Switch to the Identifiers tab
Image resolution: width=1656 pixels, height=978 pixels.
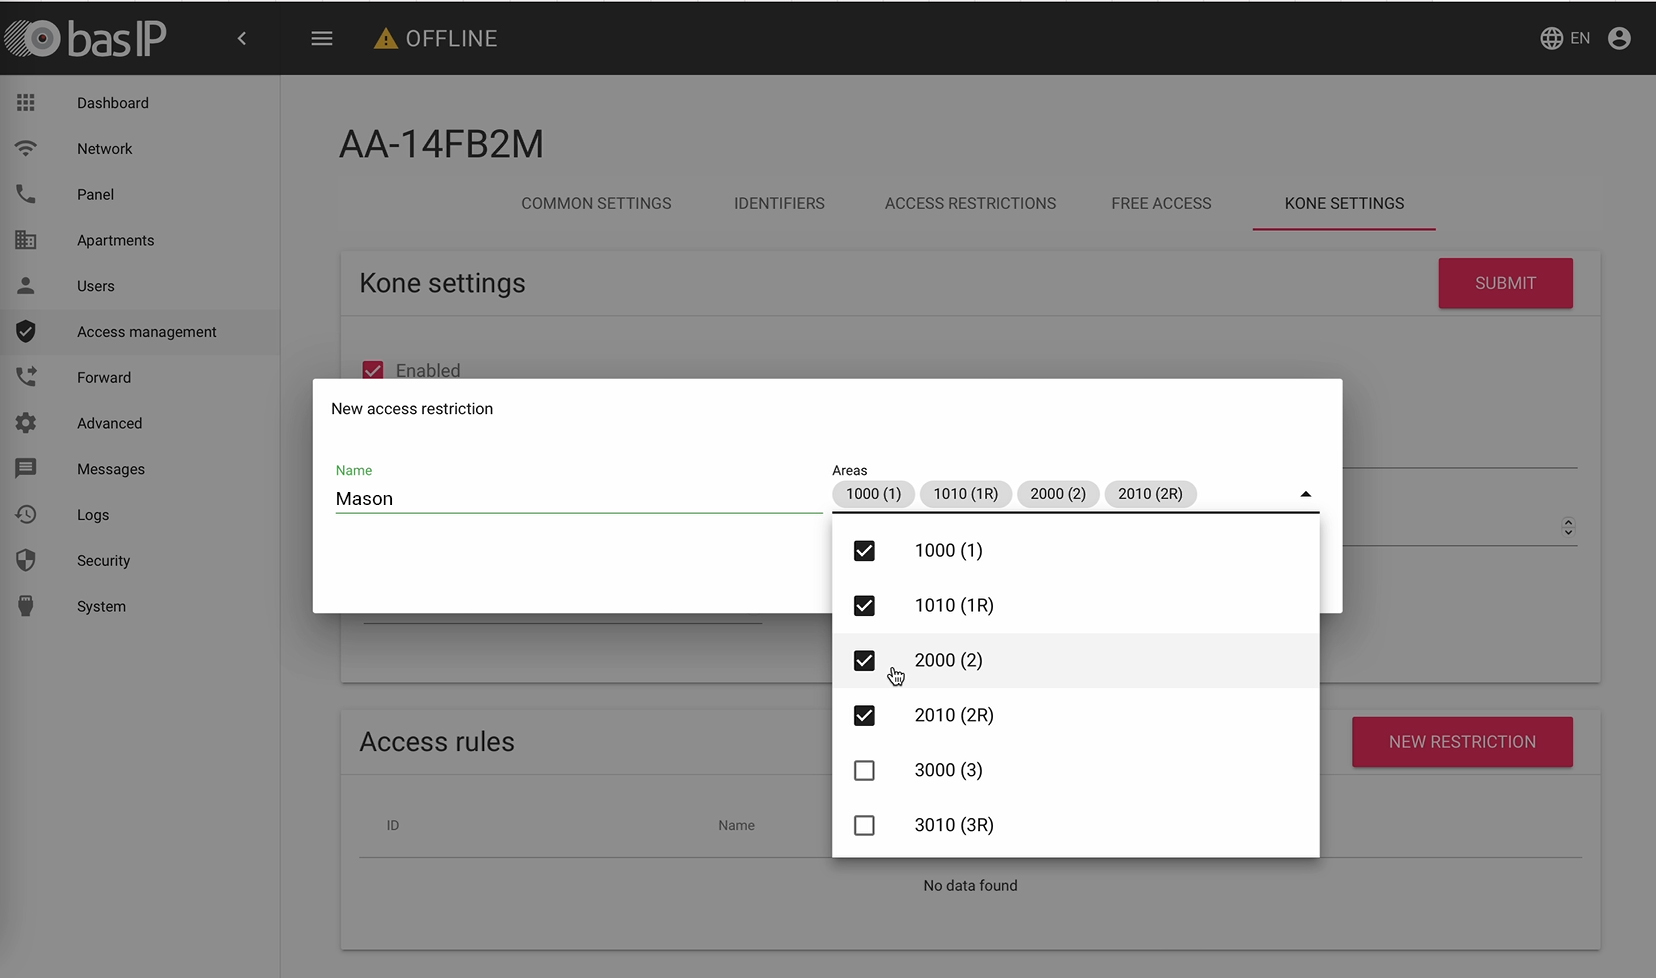(x=779, y=203)
